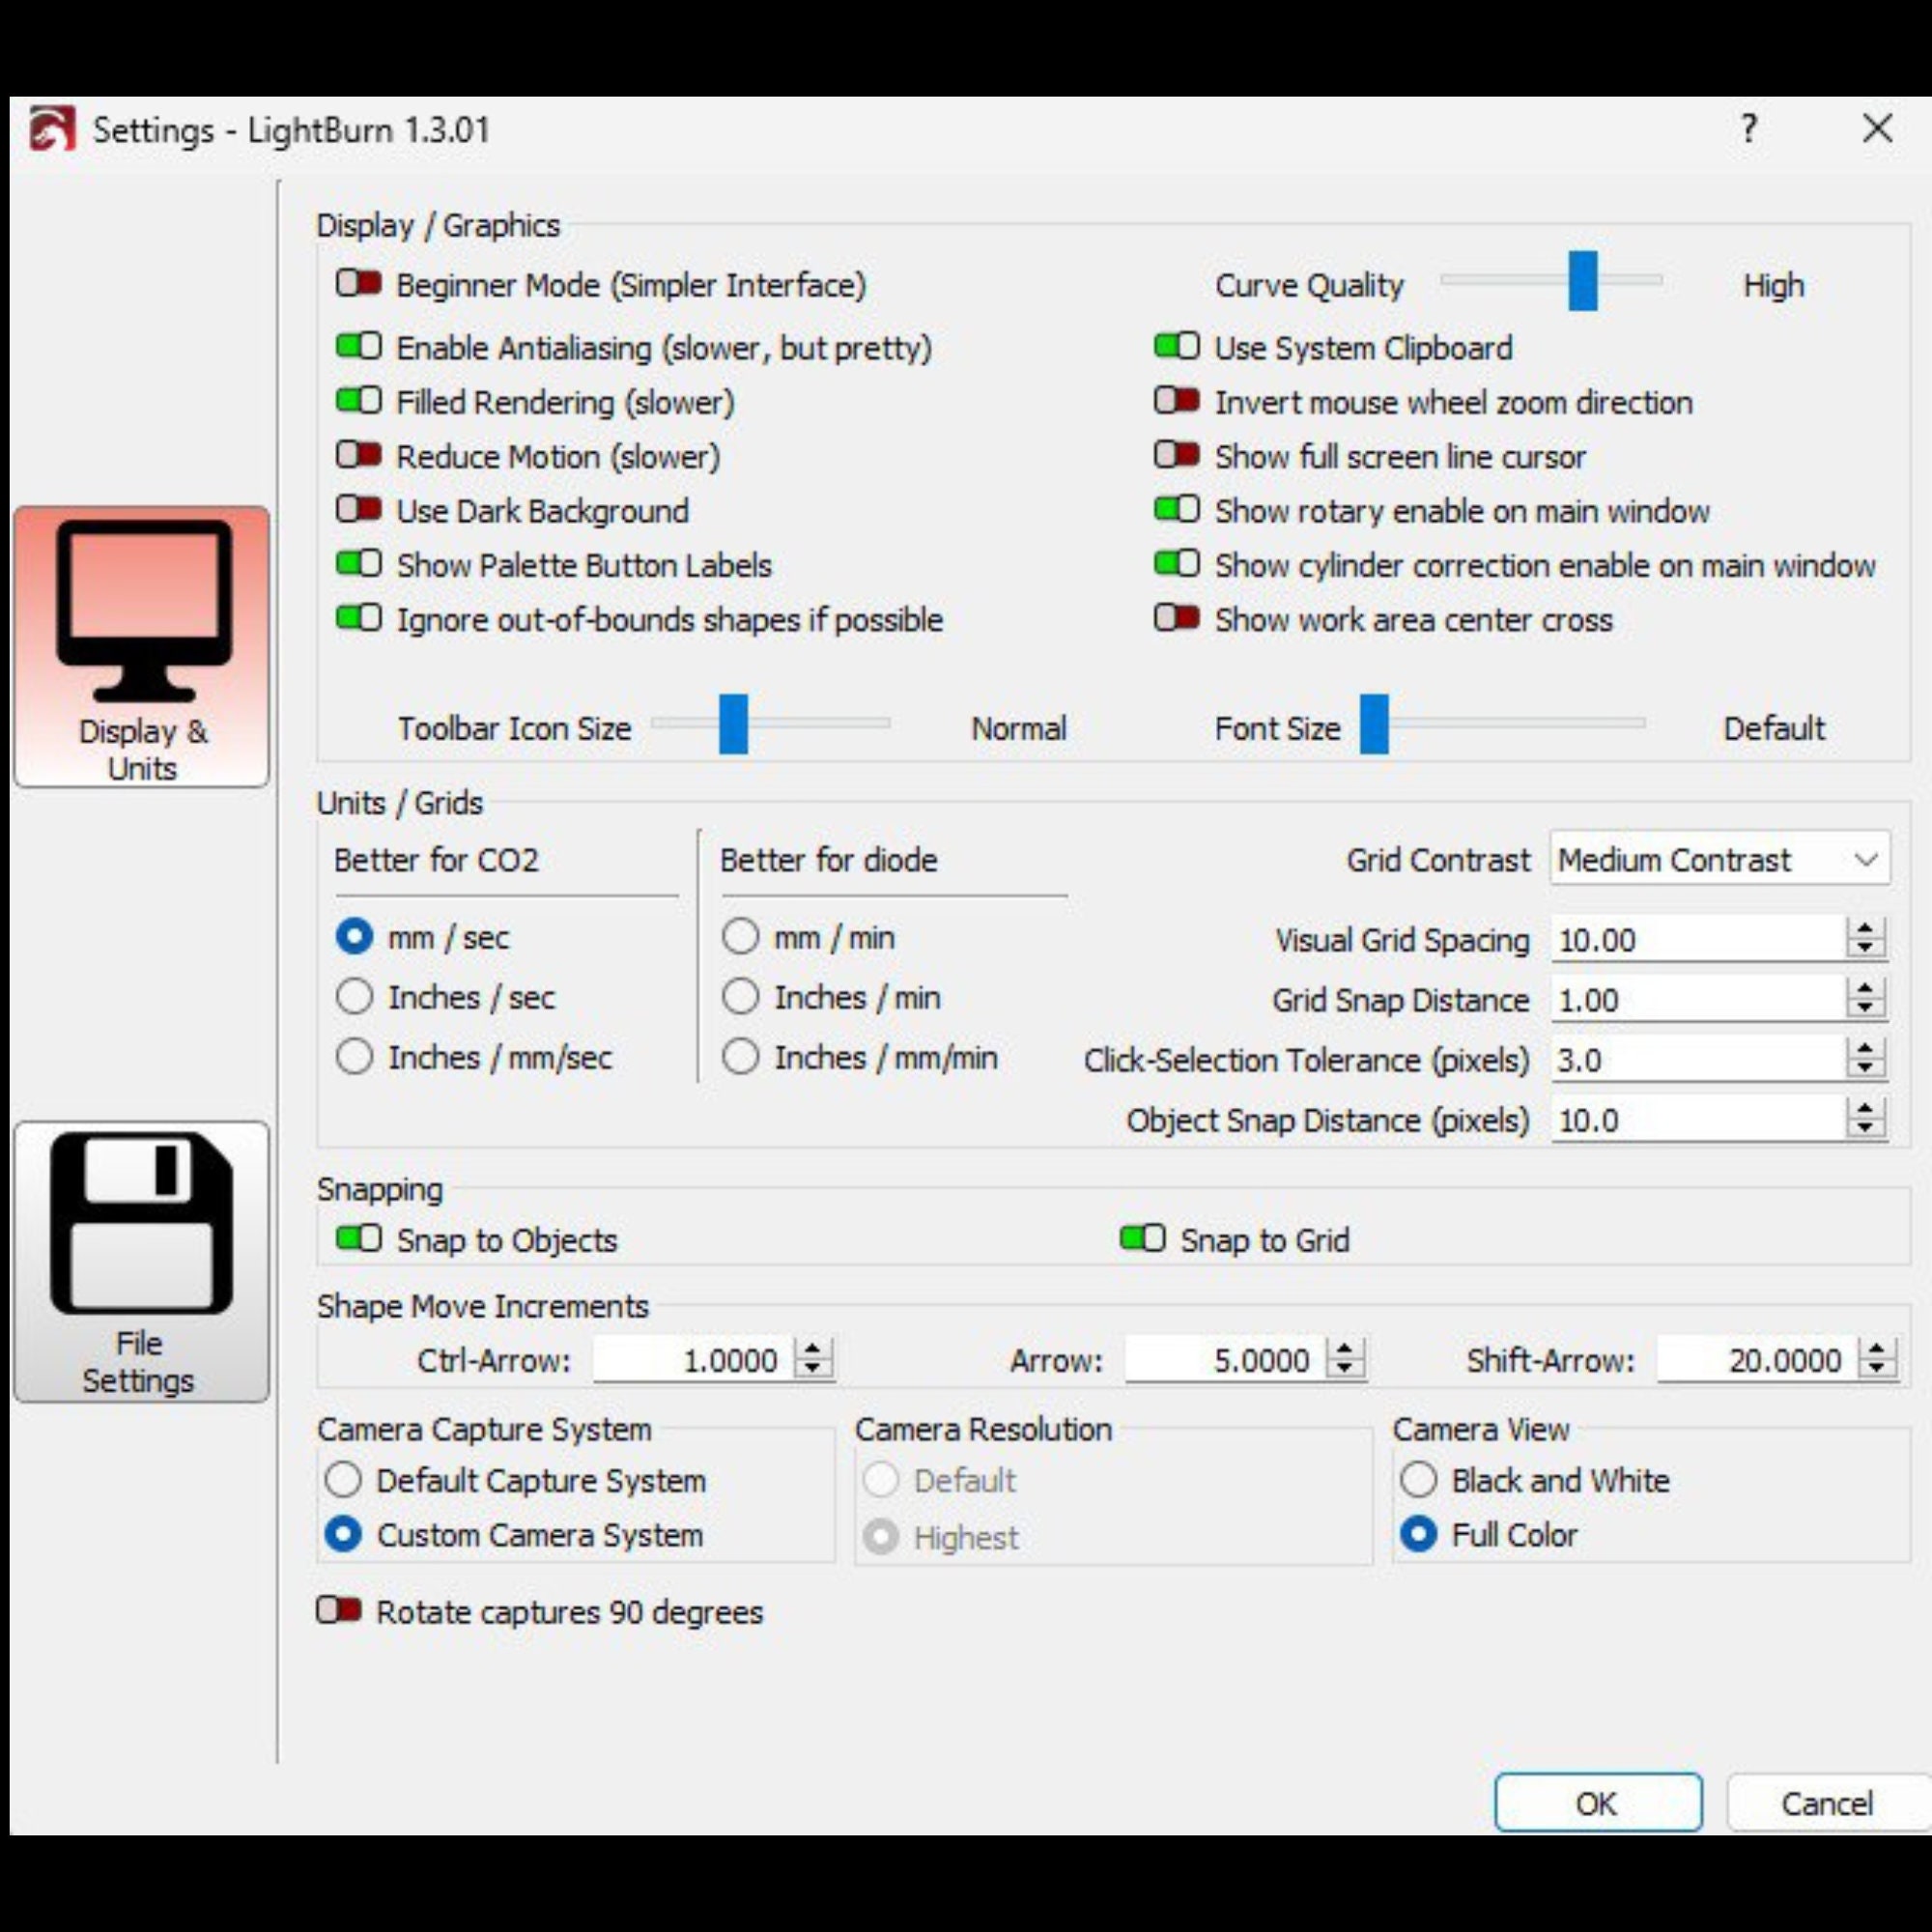Increase Shift-Arrow increment with up arrow
Viewport: 1932px width, 1932px height.
pos(1877,1350)
